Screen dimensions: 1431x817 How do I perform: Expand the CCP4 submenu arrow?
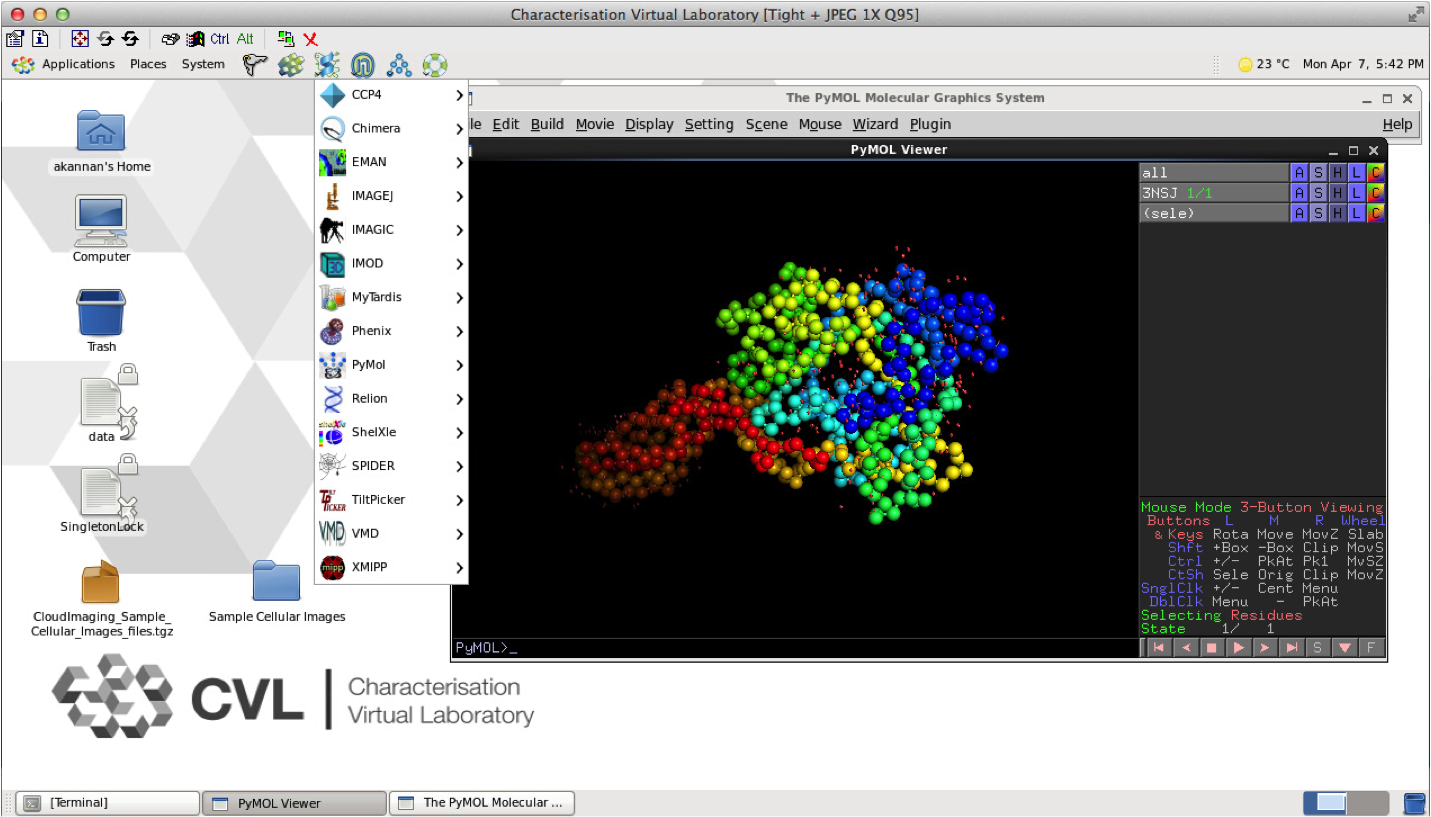[x=459, y=96]
